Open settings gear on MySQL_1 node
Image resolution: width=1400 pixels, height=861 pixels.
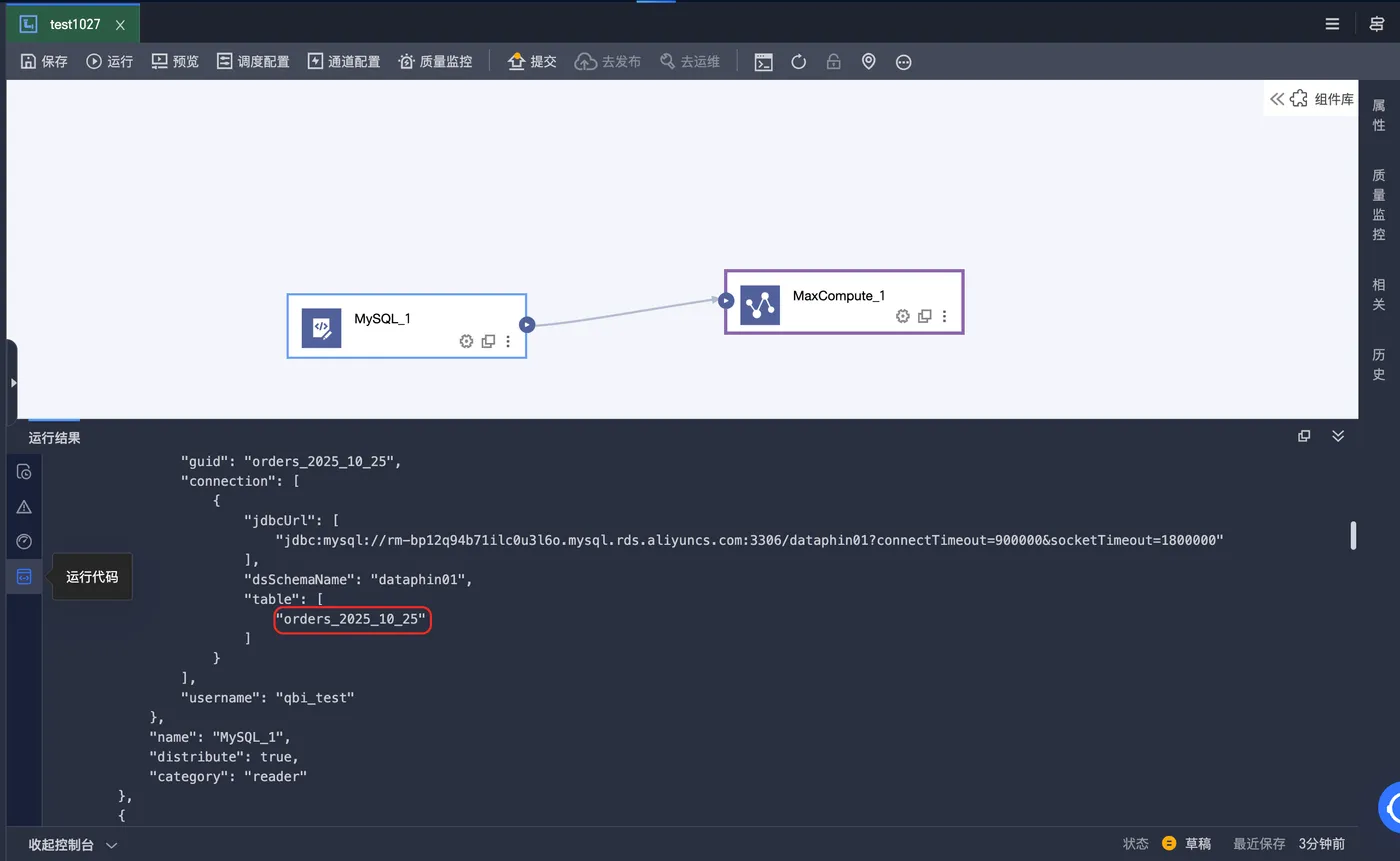pyautogui.click(x=466, y=341)
